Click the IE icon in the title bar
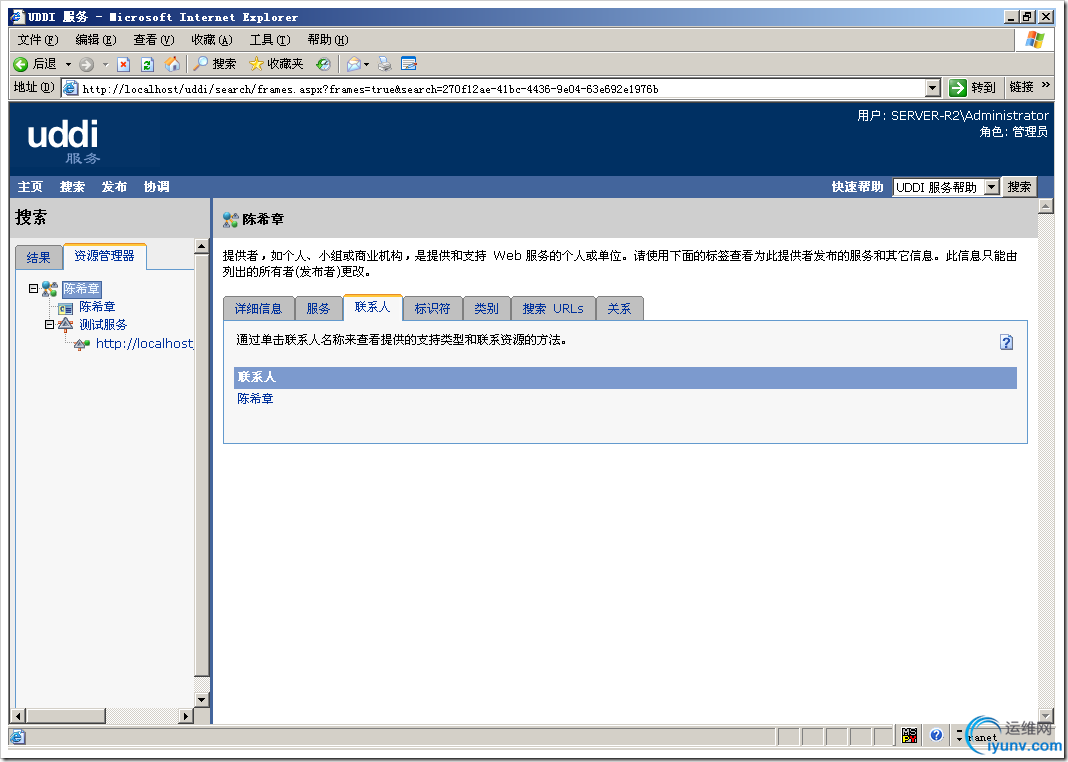1068x762 pixels. (x=16, y=16)
